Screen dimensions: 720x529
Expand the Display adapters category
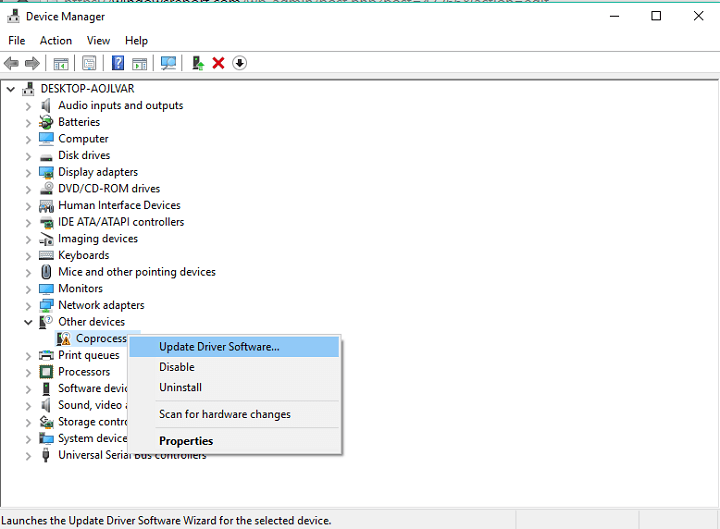[x=28, y=173]
